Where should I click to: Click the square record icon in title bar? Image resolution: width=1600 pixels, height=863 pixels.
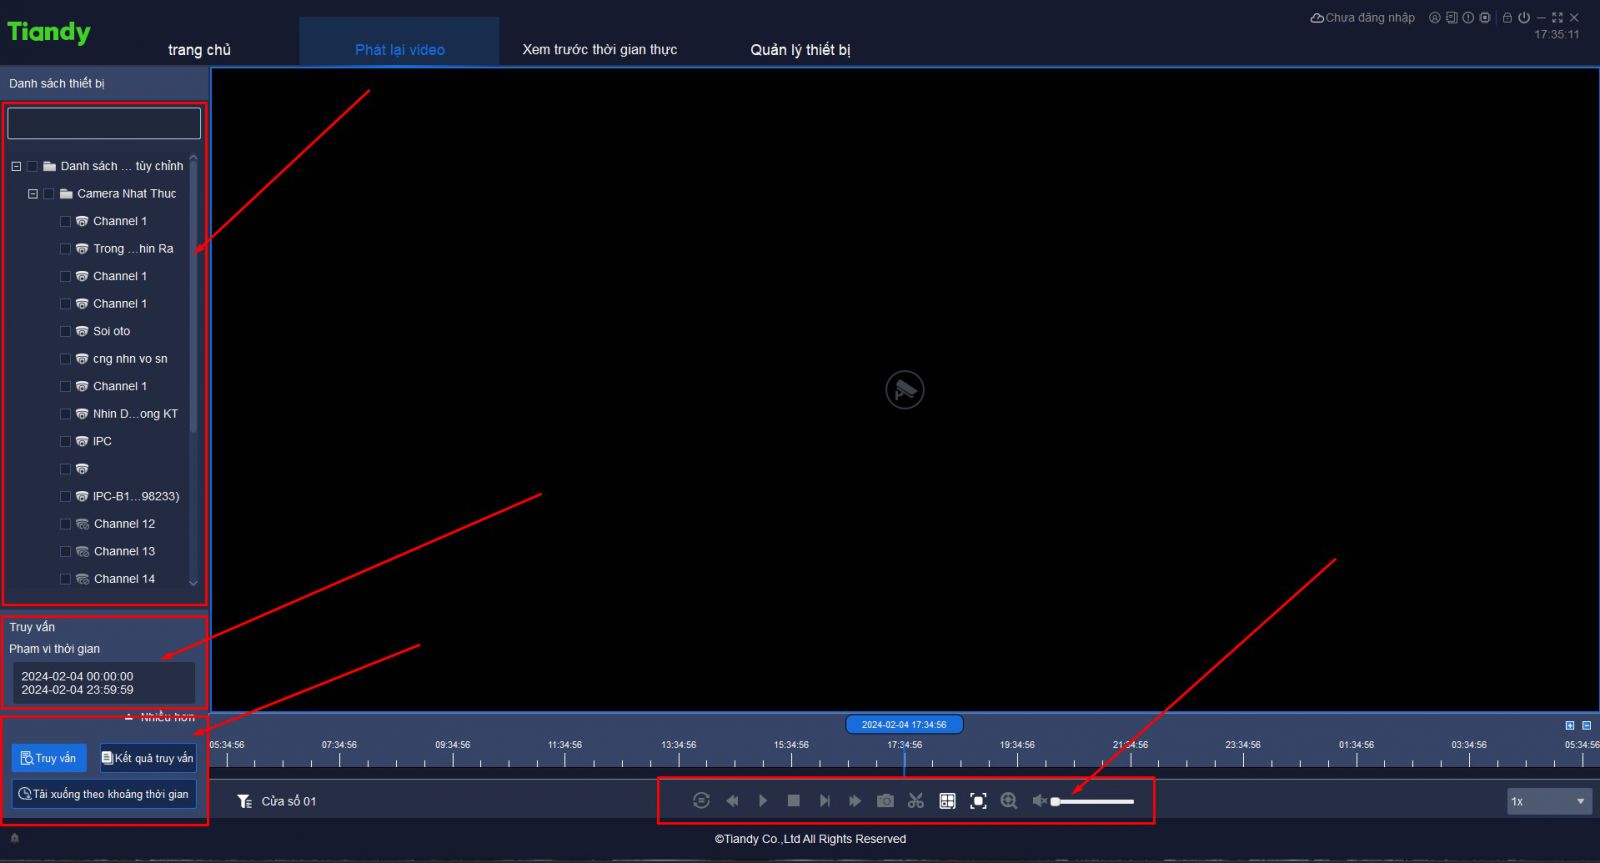(1484, 17)
